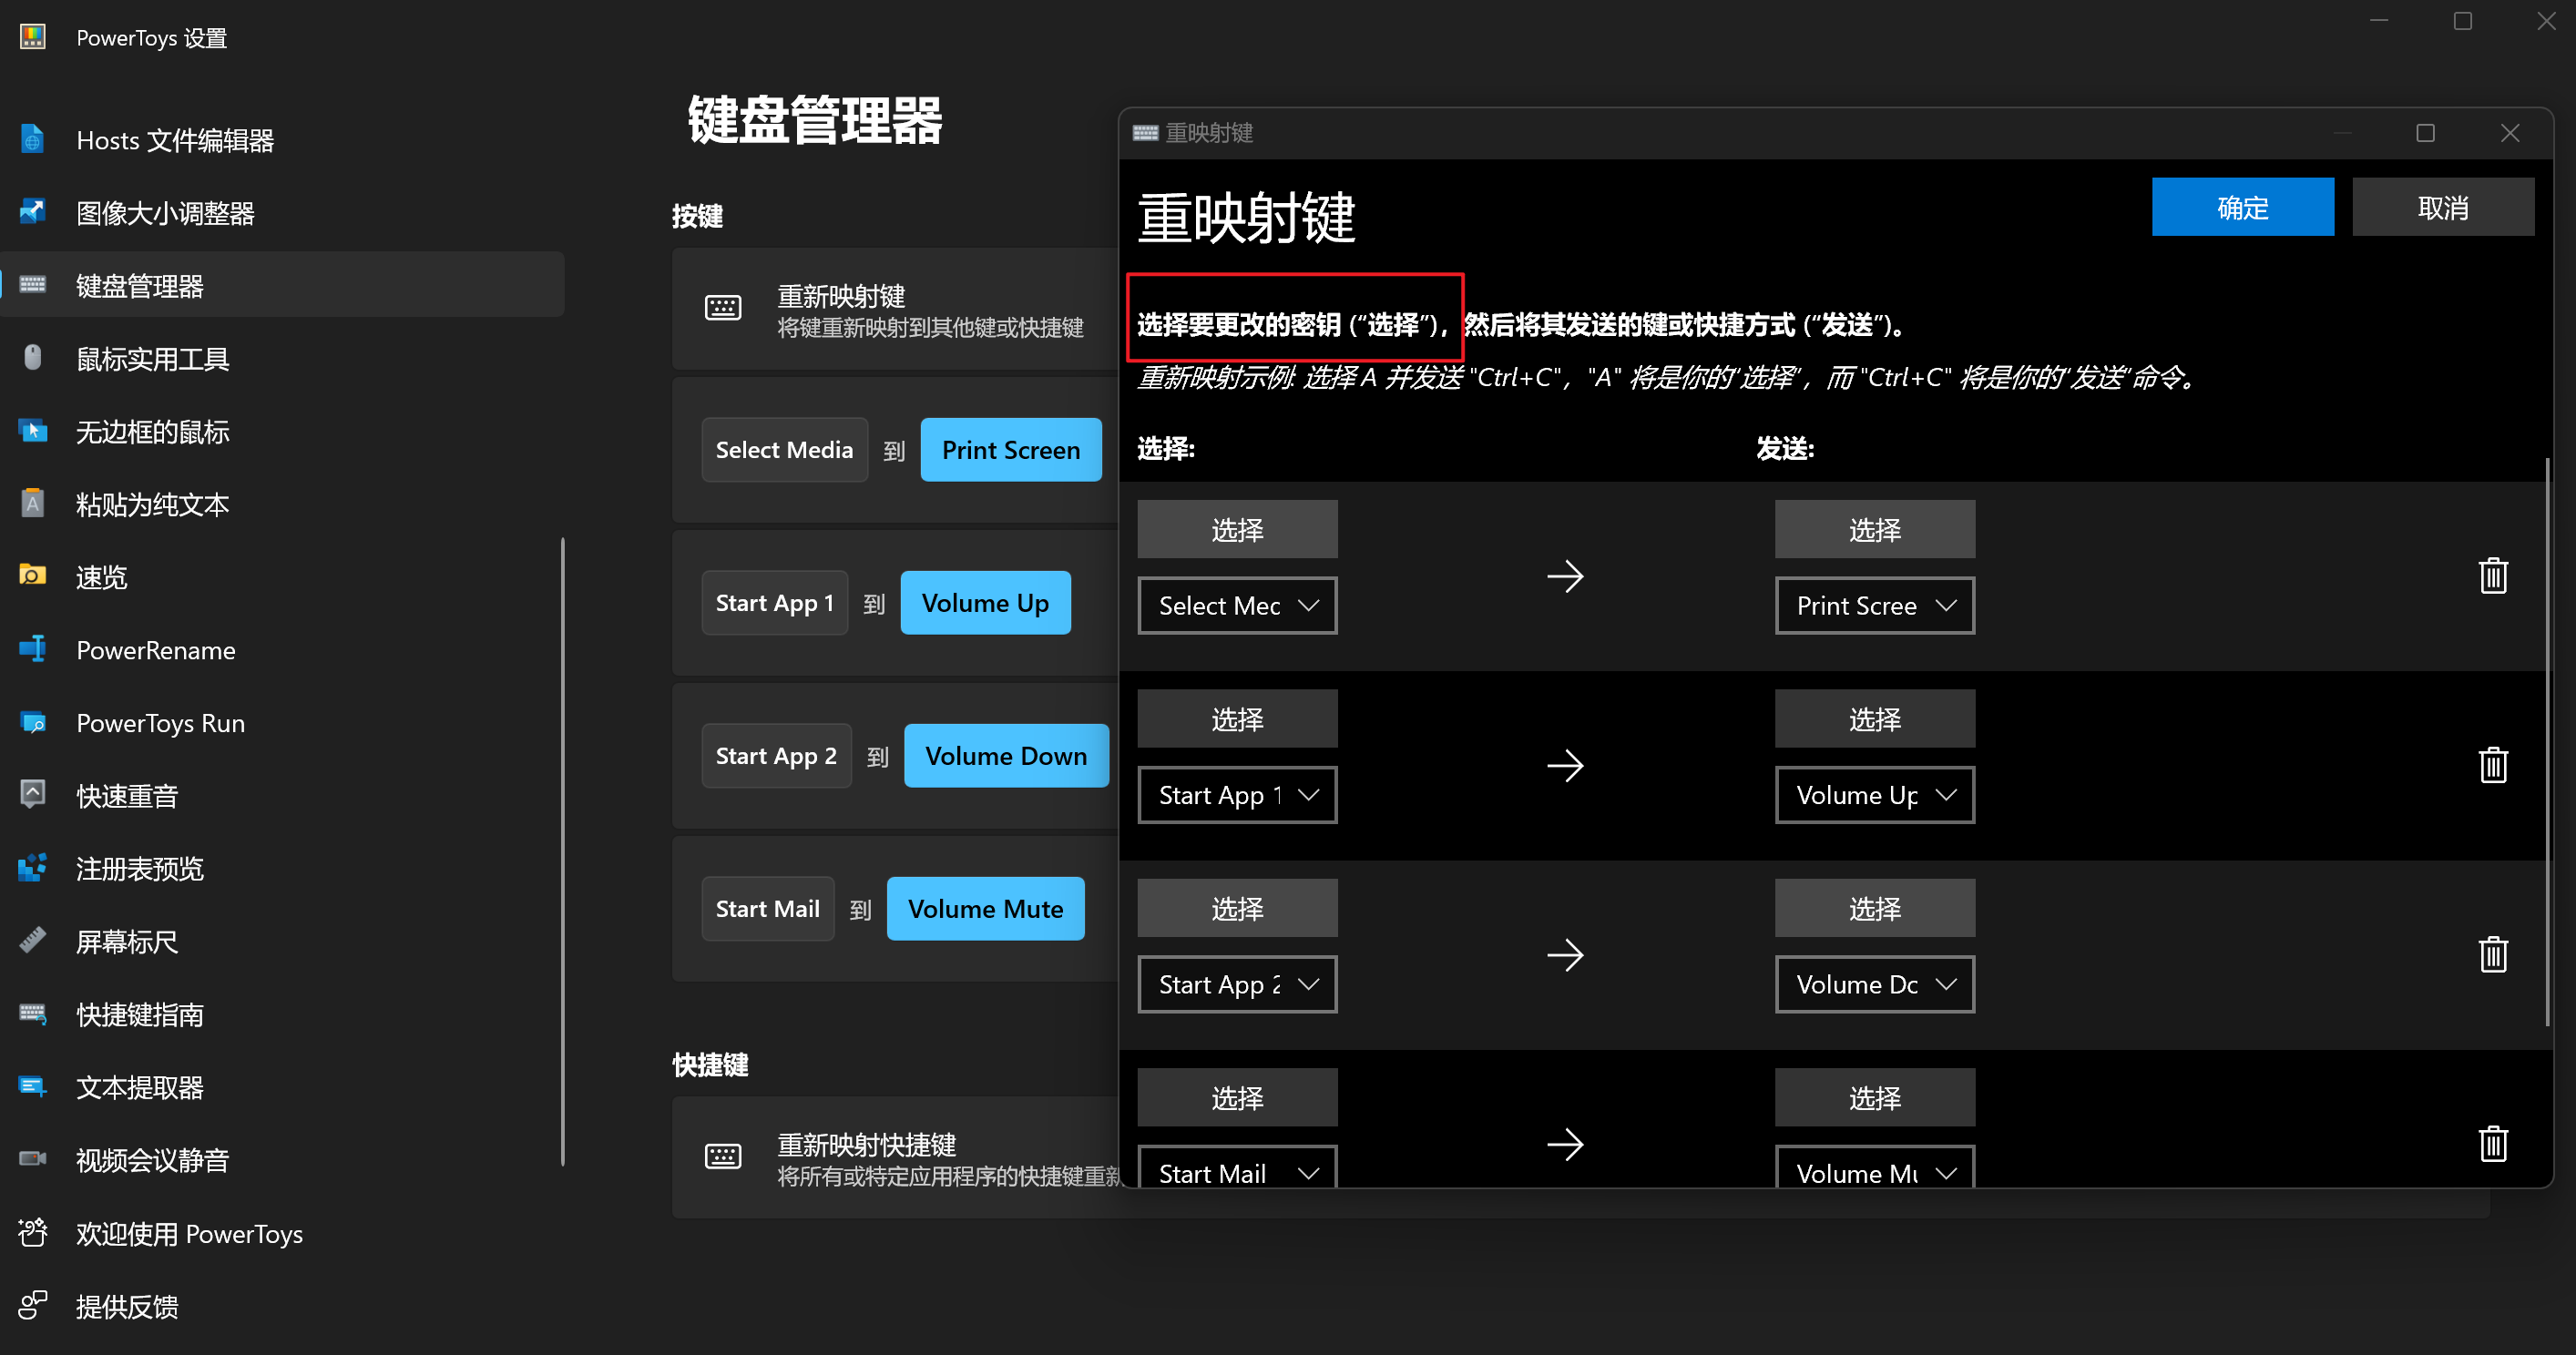Open the Start App 1 dropdown
Screen dimensions: 2576x1355
[x=1237, y=794]
